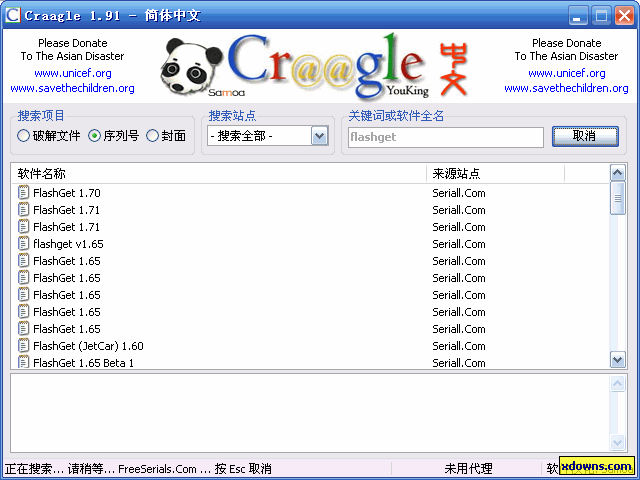Click the 正在搜索 status bar message

138,468
